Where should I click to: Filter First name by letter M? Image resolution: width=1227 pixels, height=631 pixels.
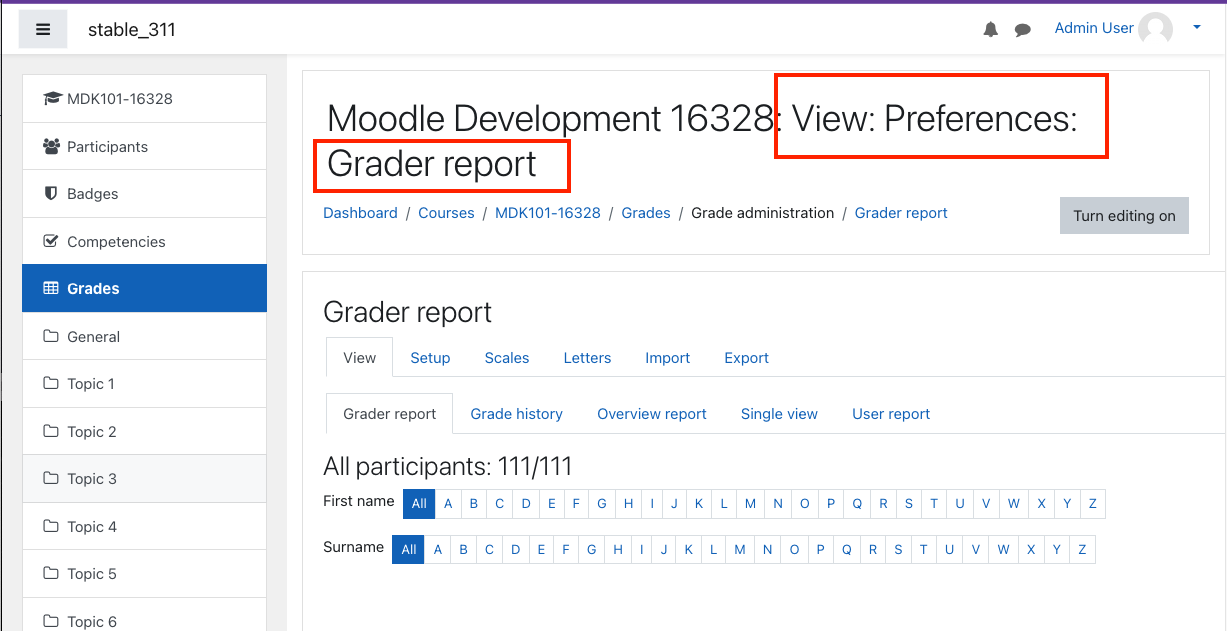click(750, 504)
